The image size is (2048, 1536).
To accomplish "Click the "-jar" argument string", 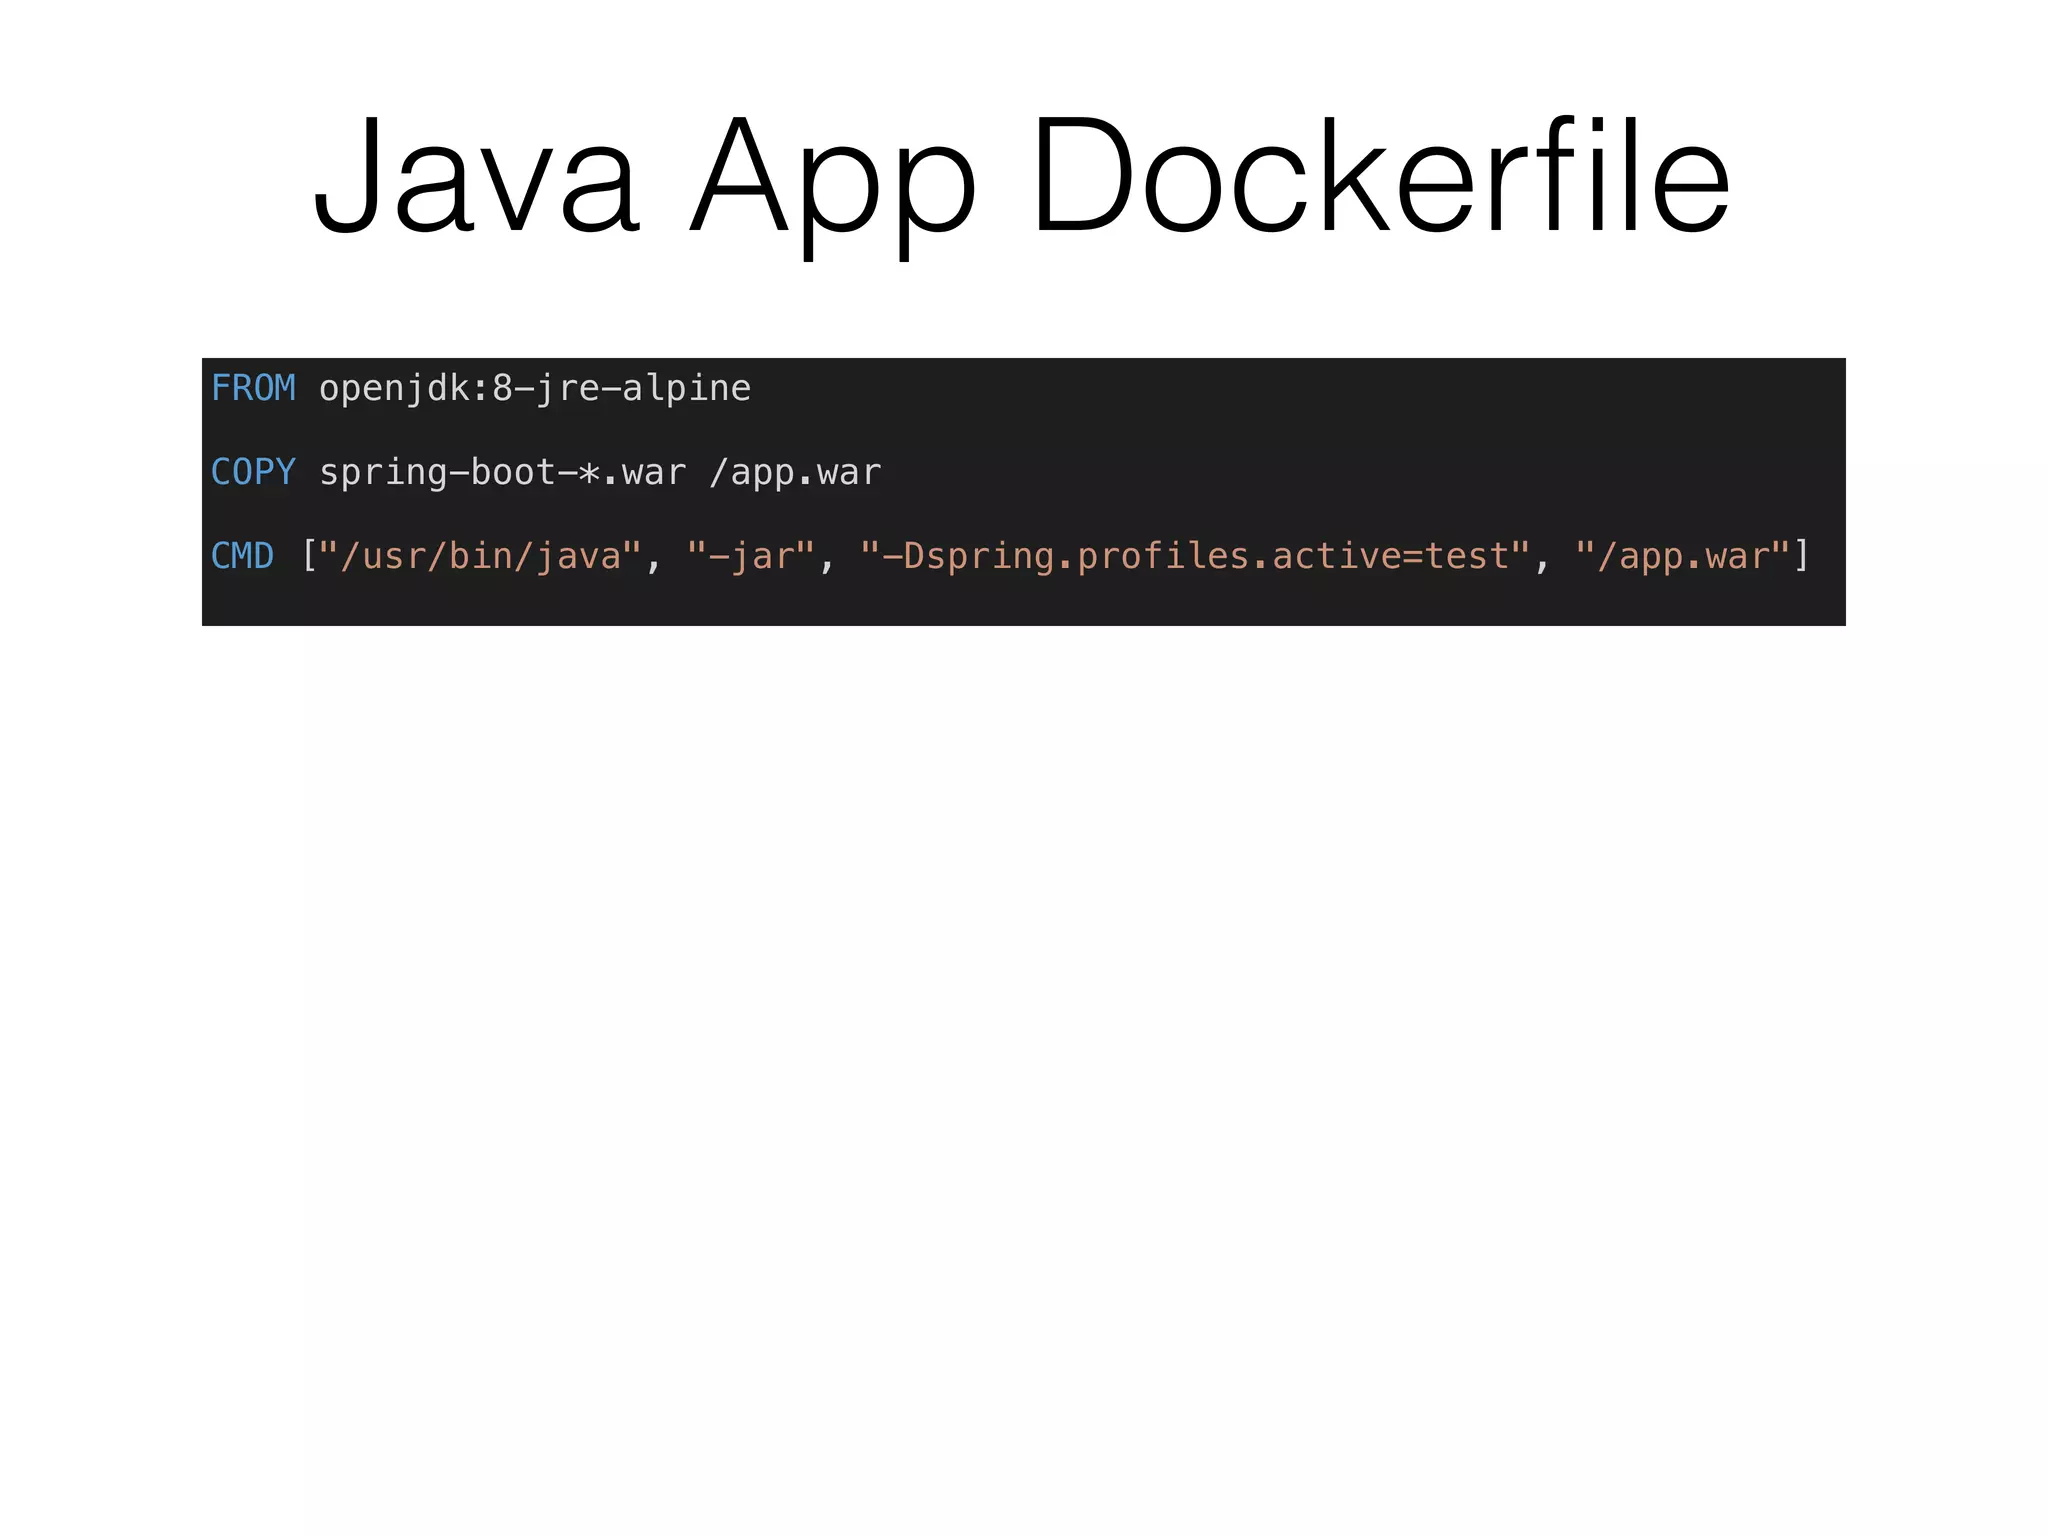I will (x=751, y=556).
